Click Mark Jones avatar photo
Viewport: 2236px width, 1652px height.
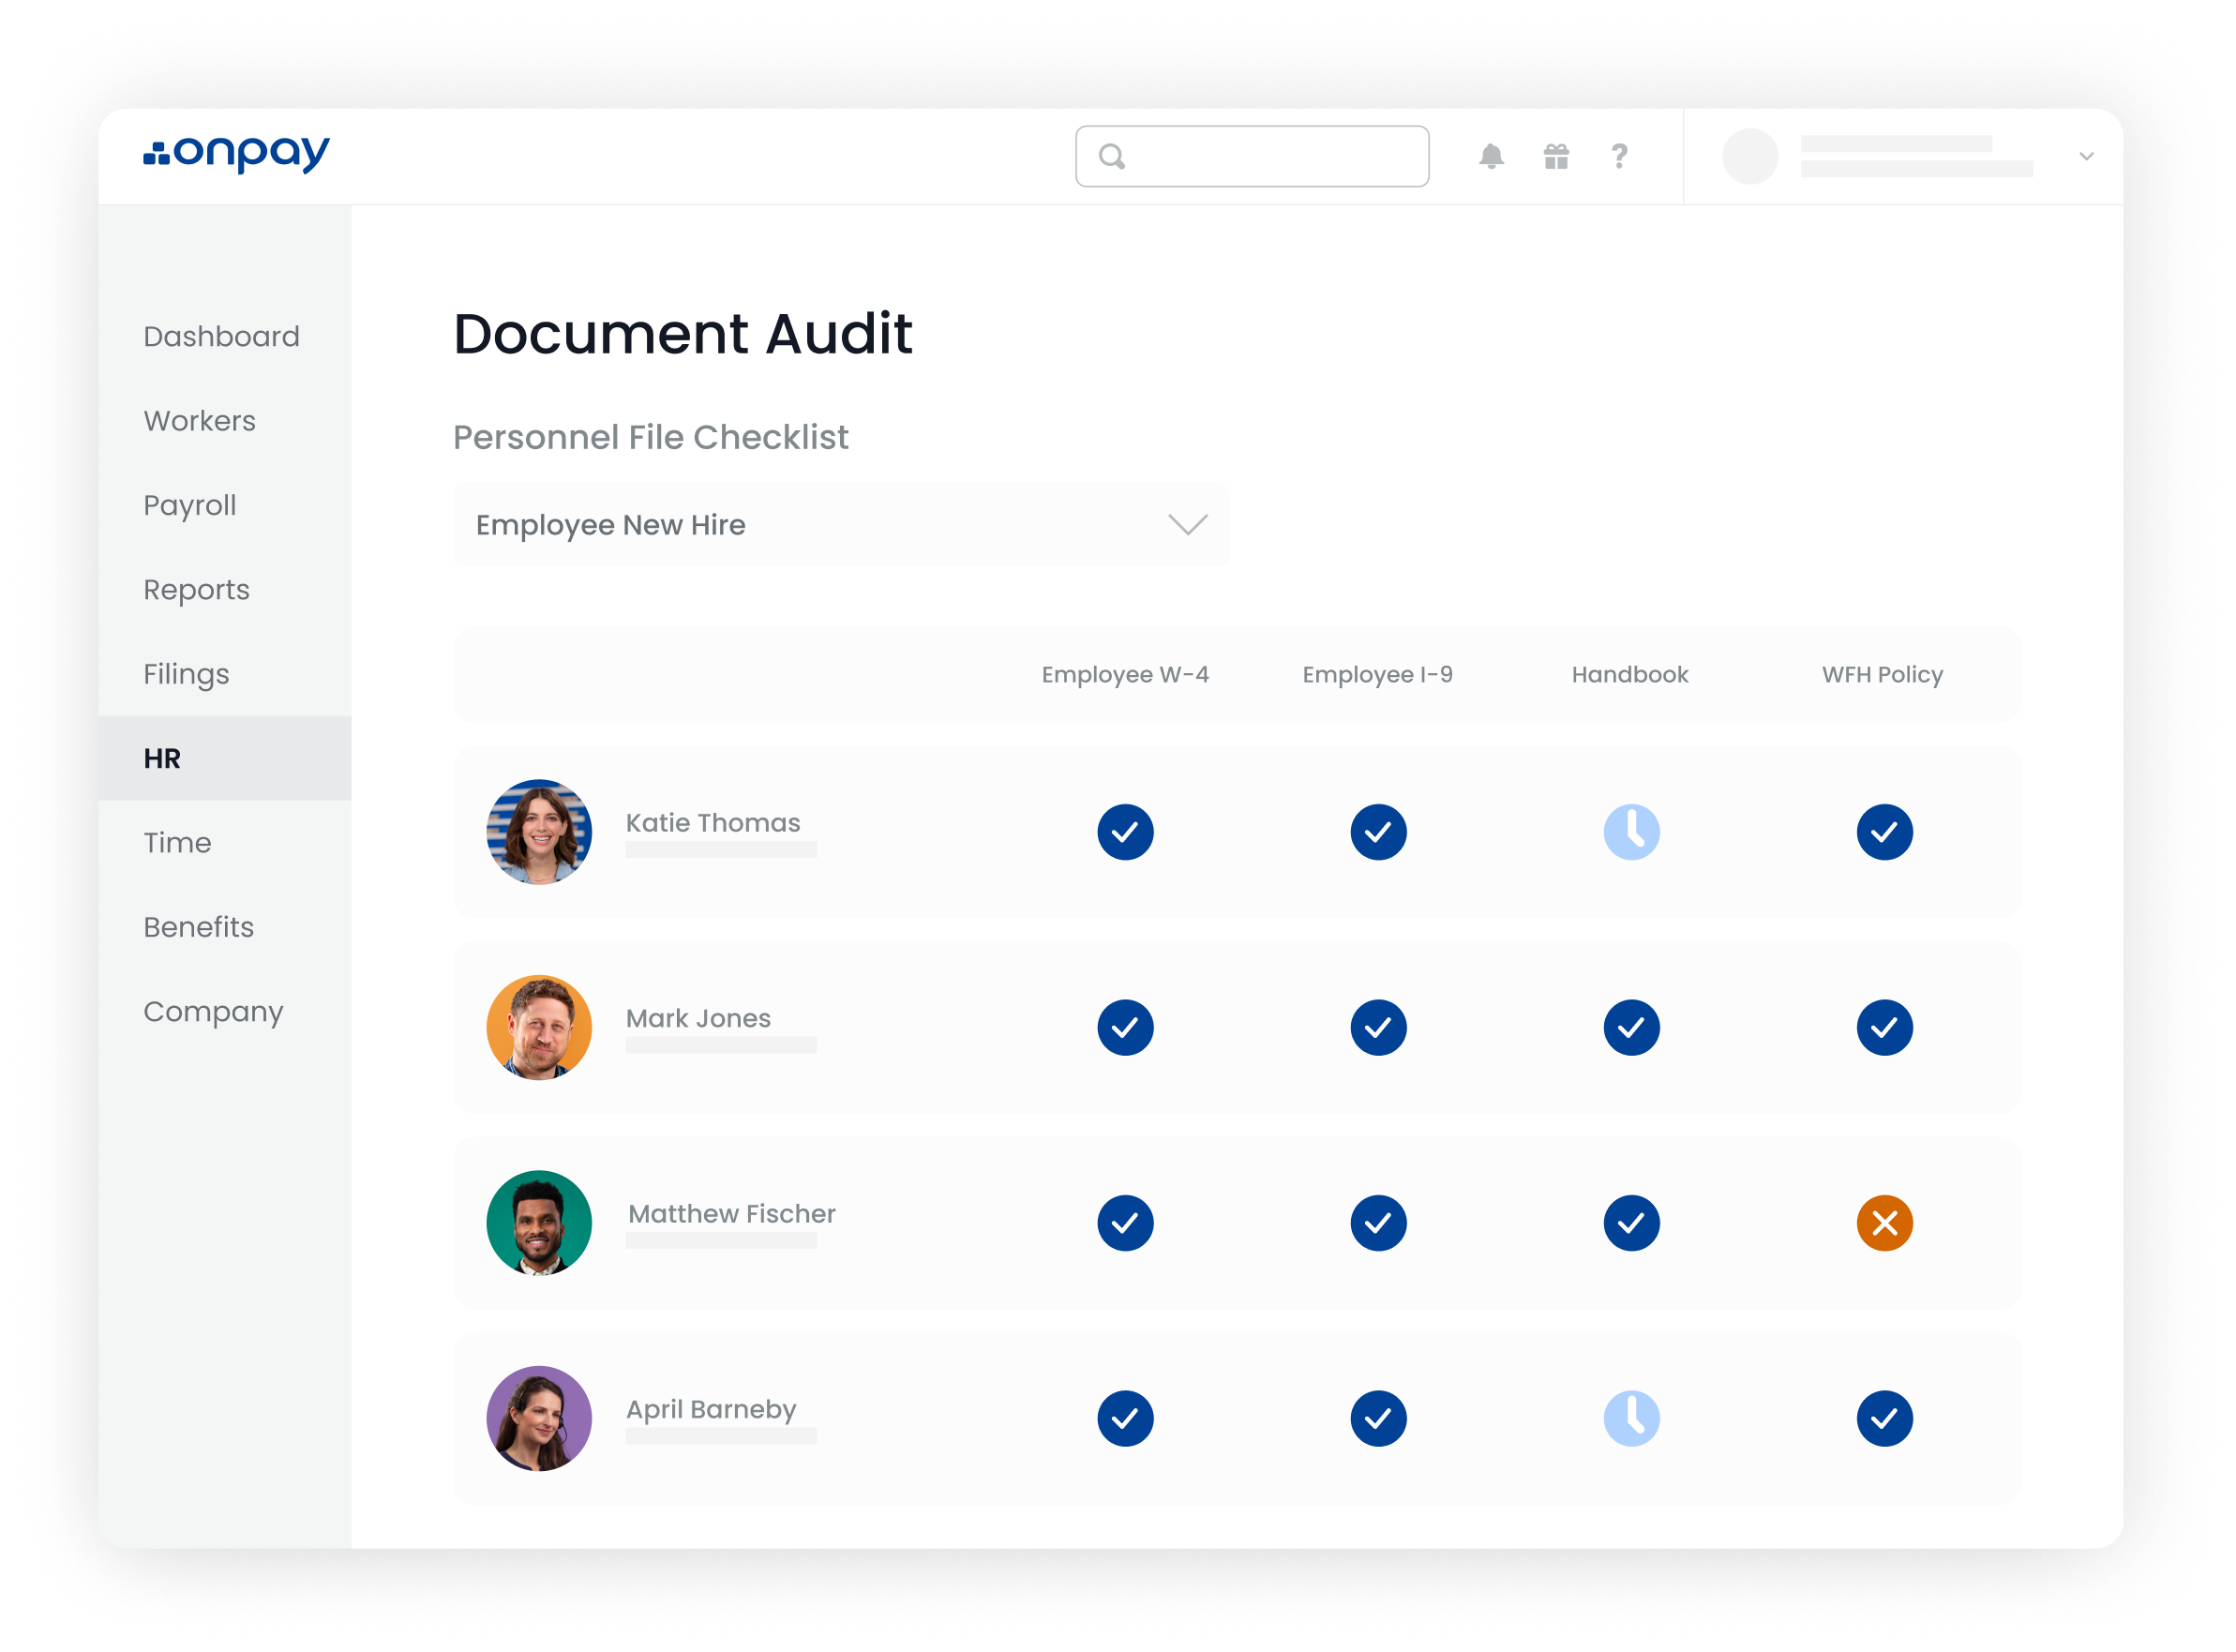(x=539, y=1027)
